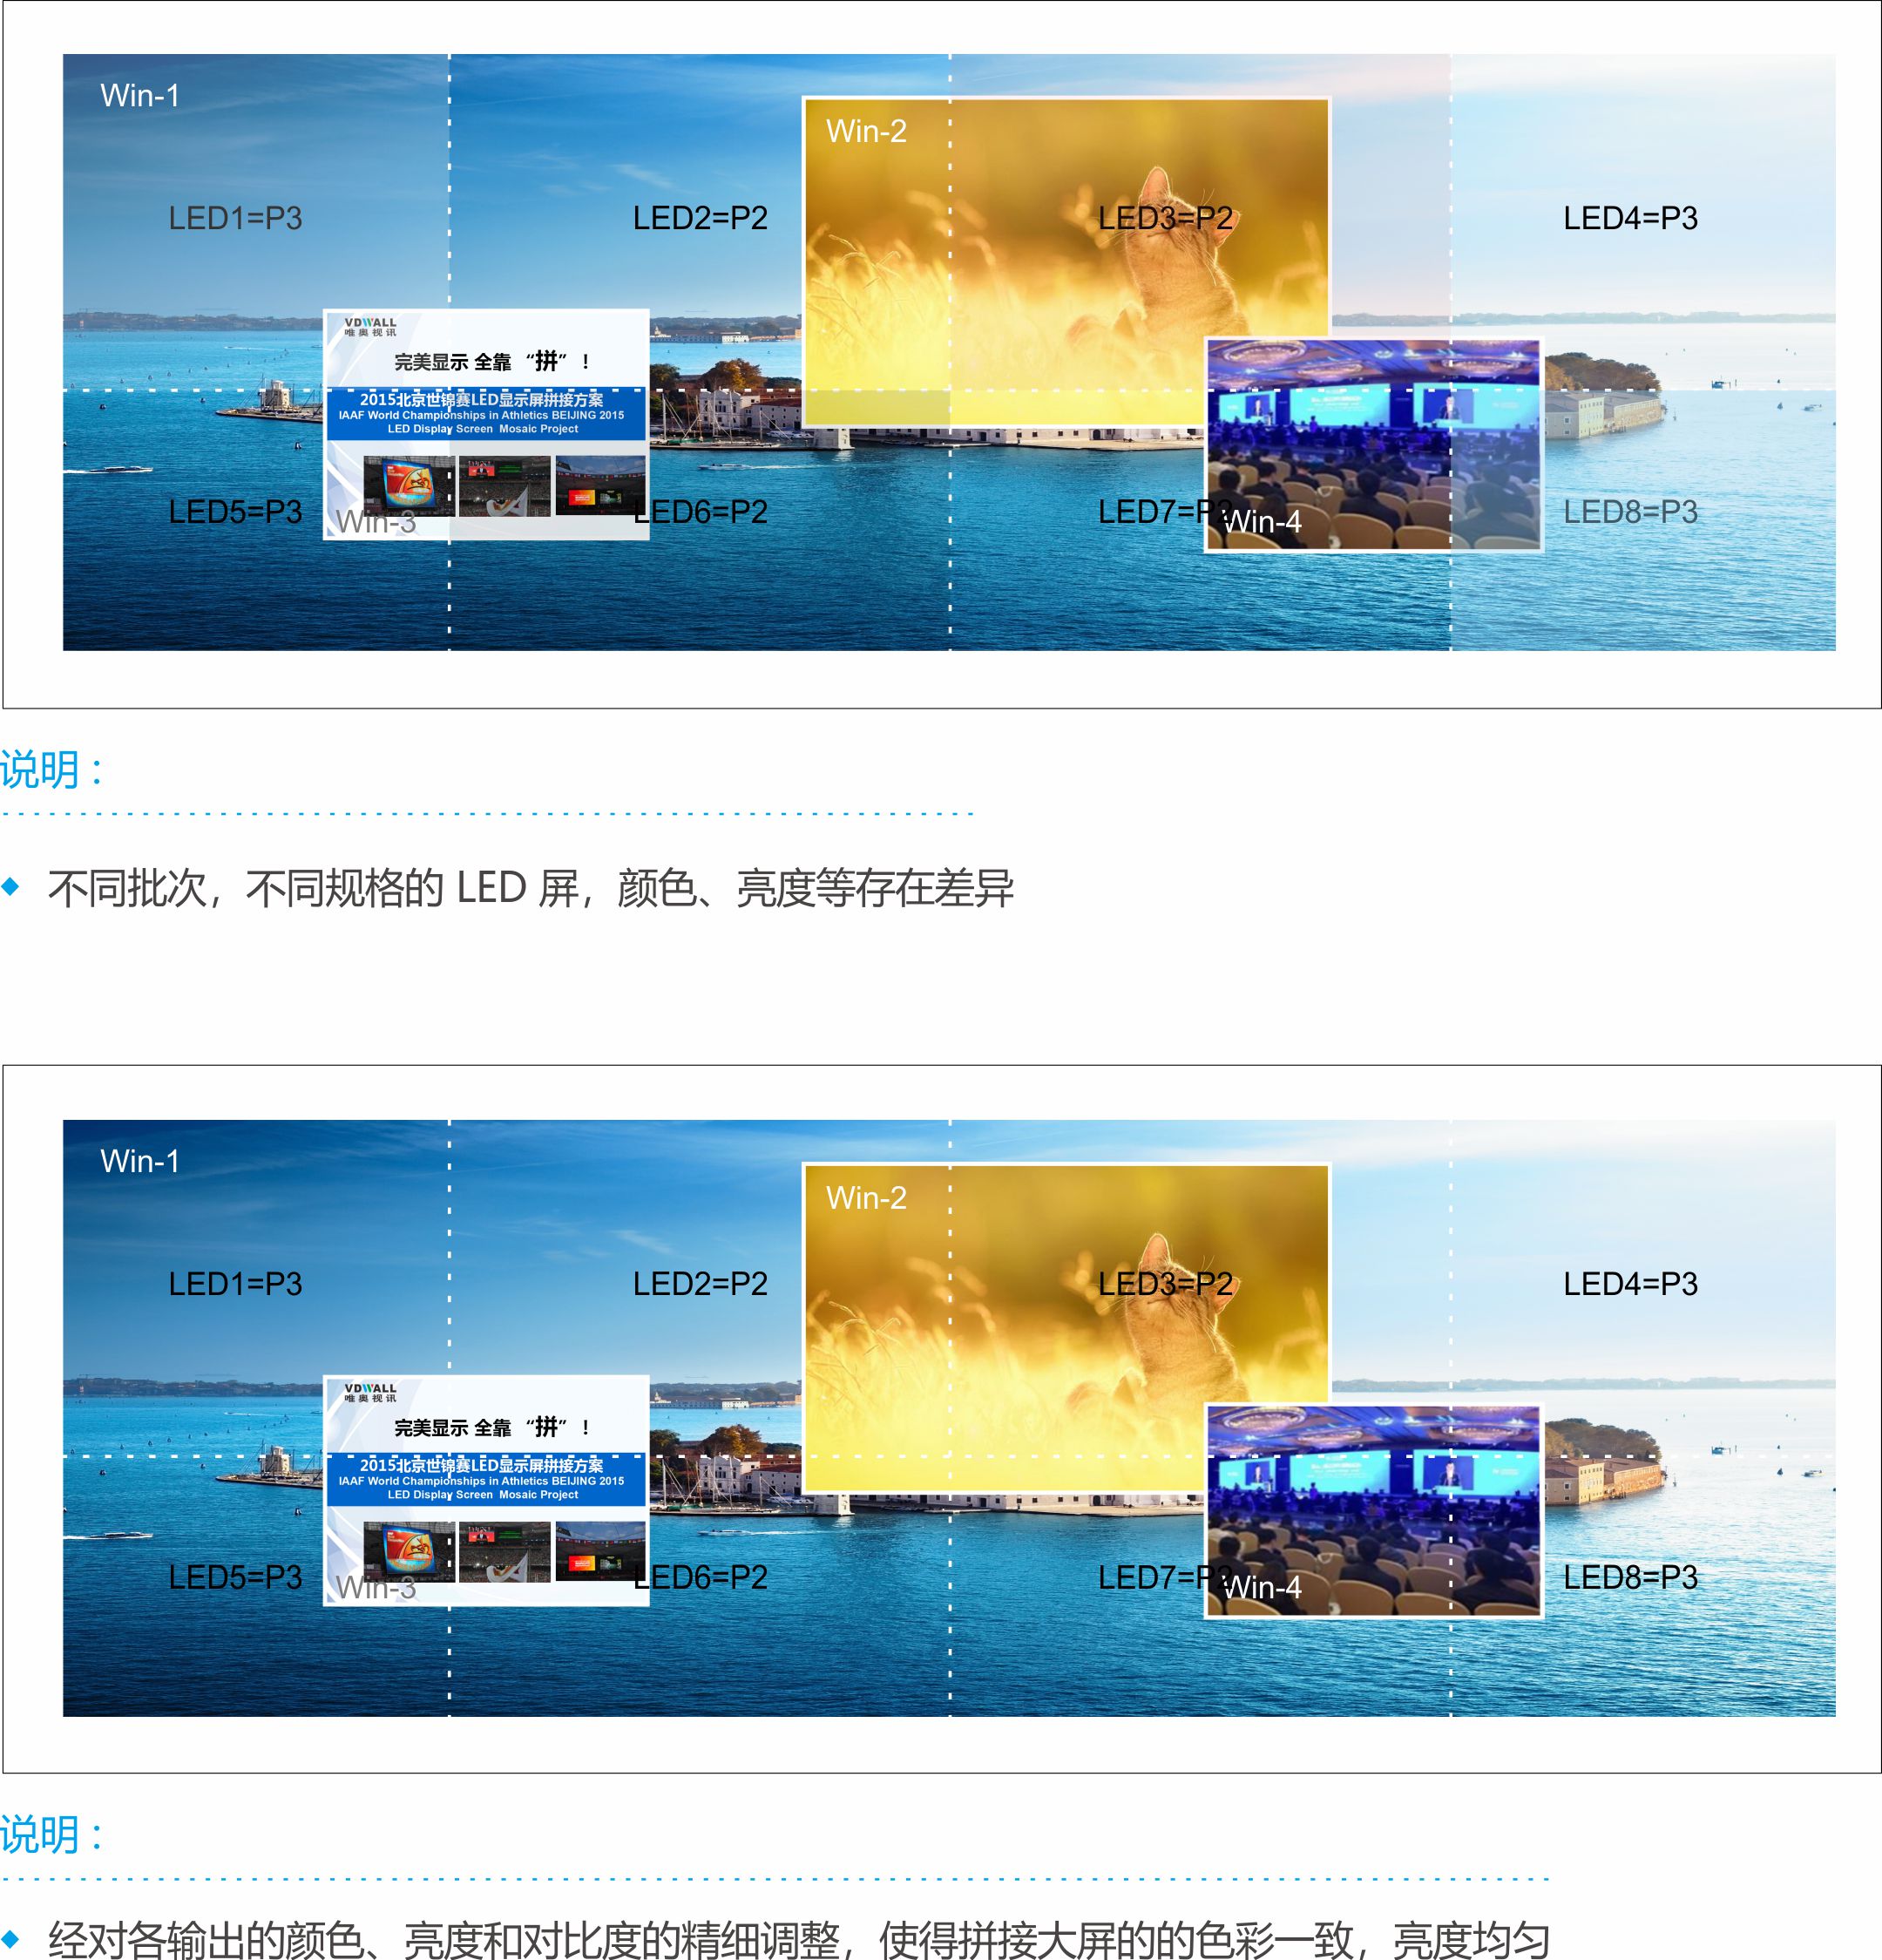Screen dimensions: 1882x1960
Task: Click faded LED8=P3 label in top diagram
Action: coord(1630,512)
